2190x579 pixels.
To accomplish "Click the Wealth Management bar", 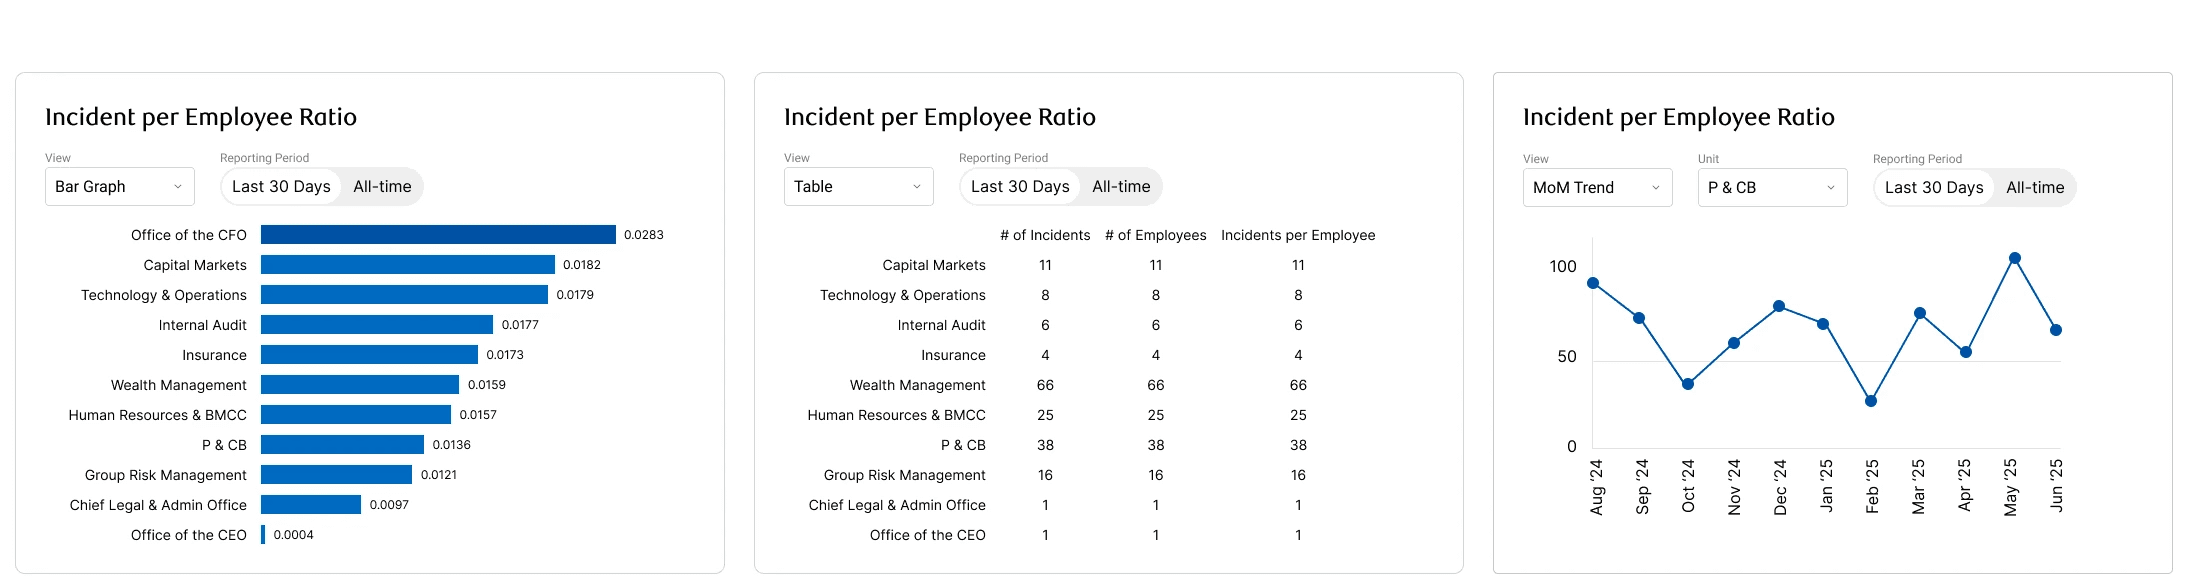I will point(360,385).
